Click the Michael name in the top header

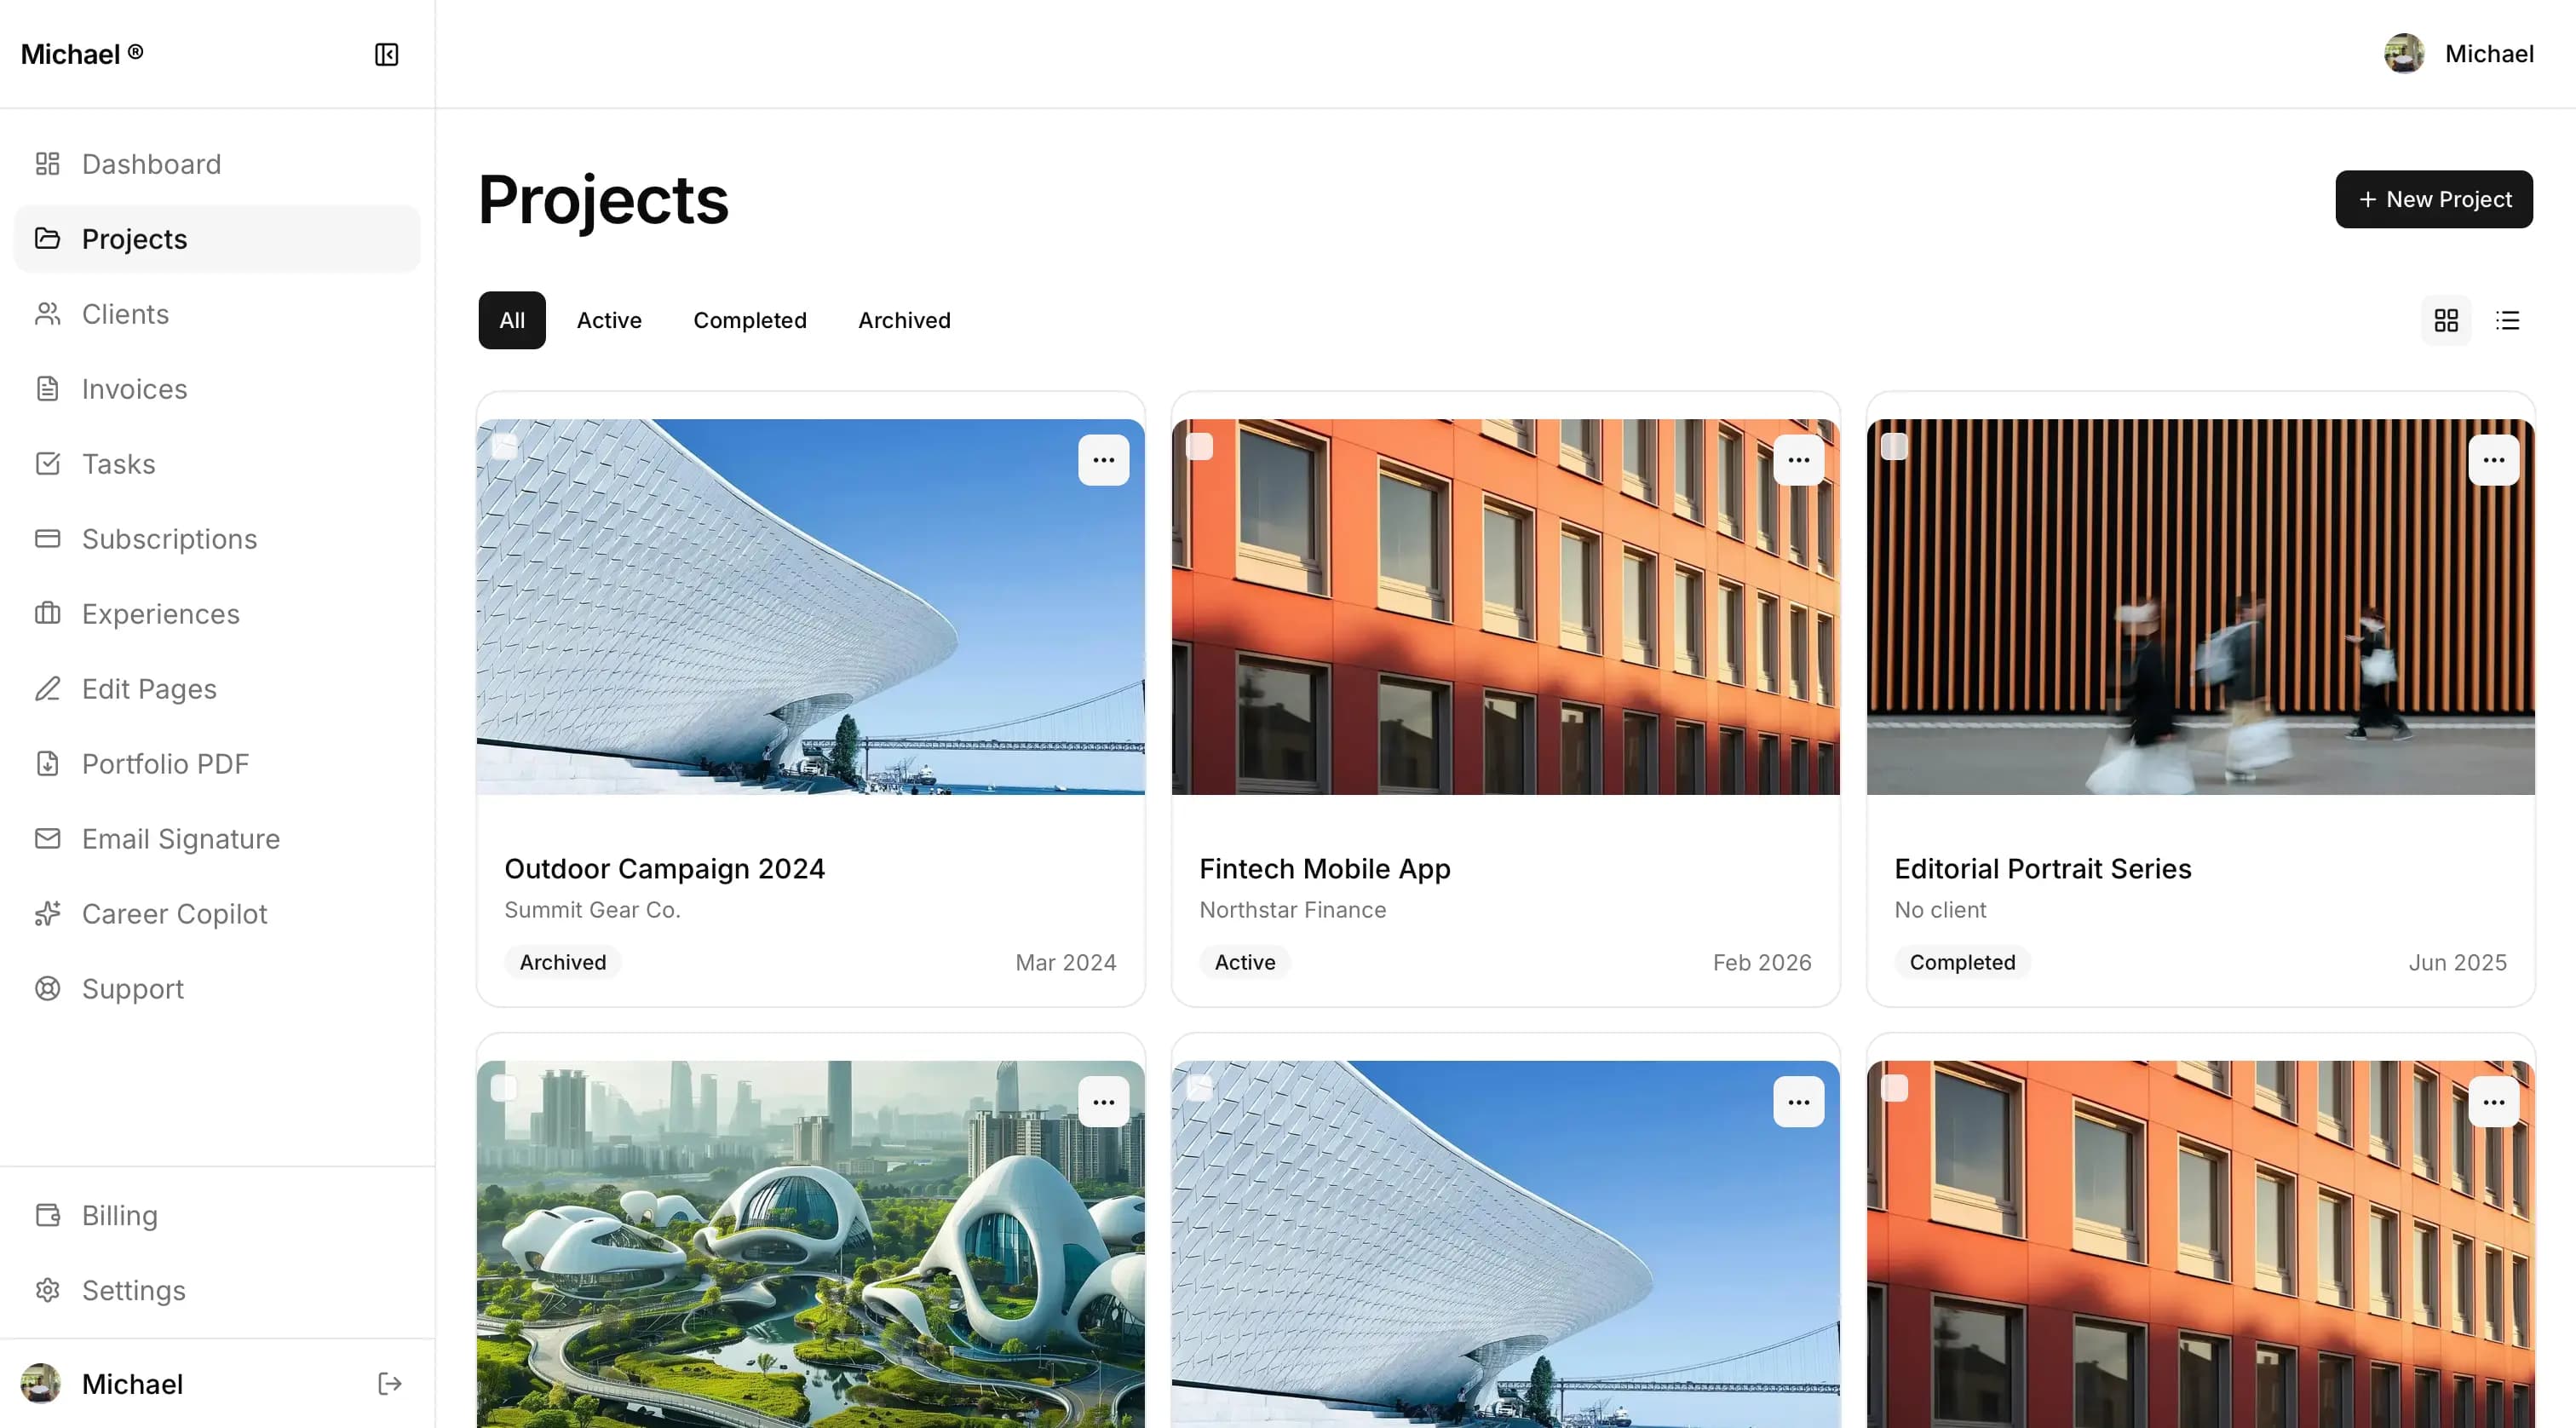2489,54
